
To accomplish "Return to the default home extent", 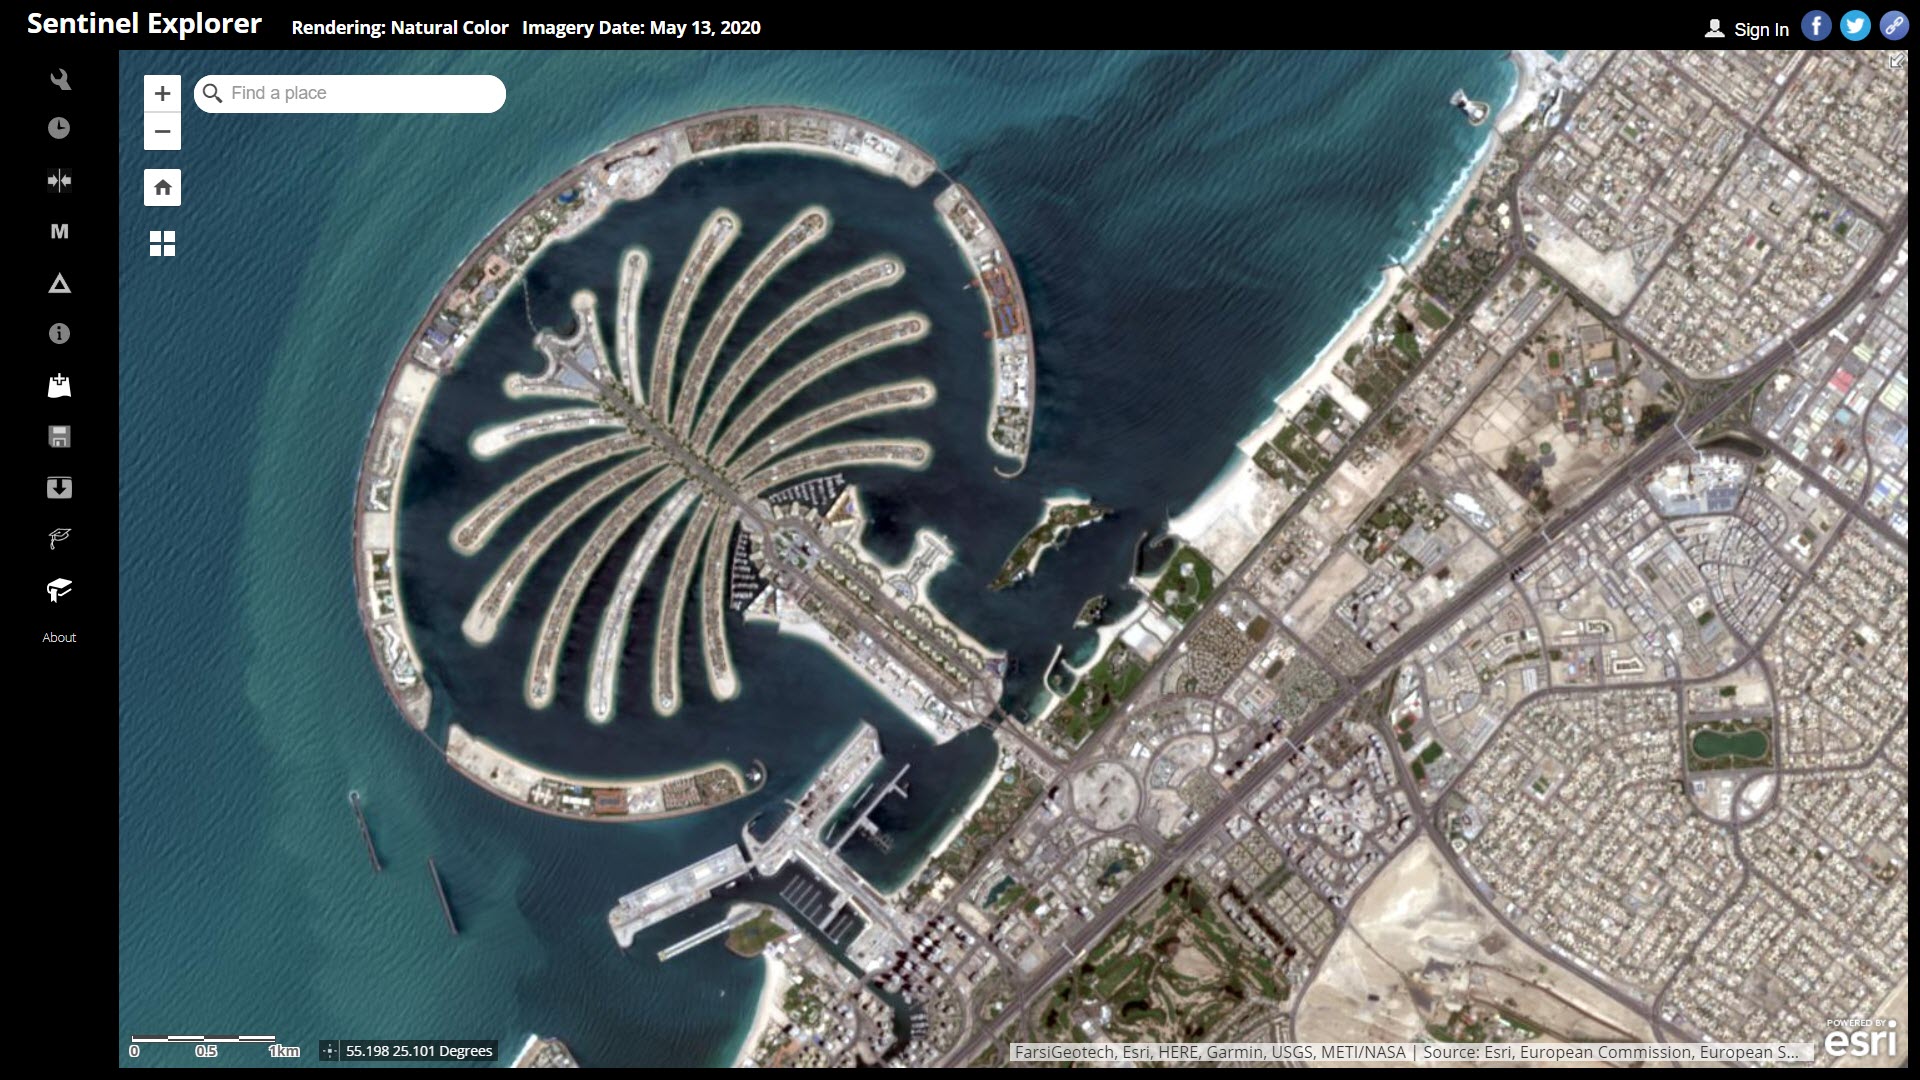I will (162, 187).
